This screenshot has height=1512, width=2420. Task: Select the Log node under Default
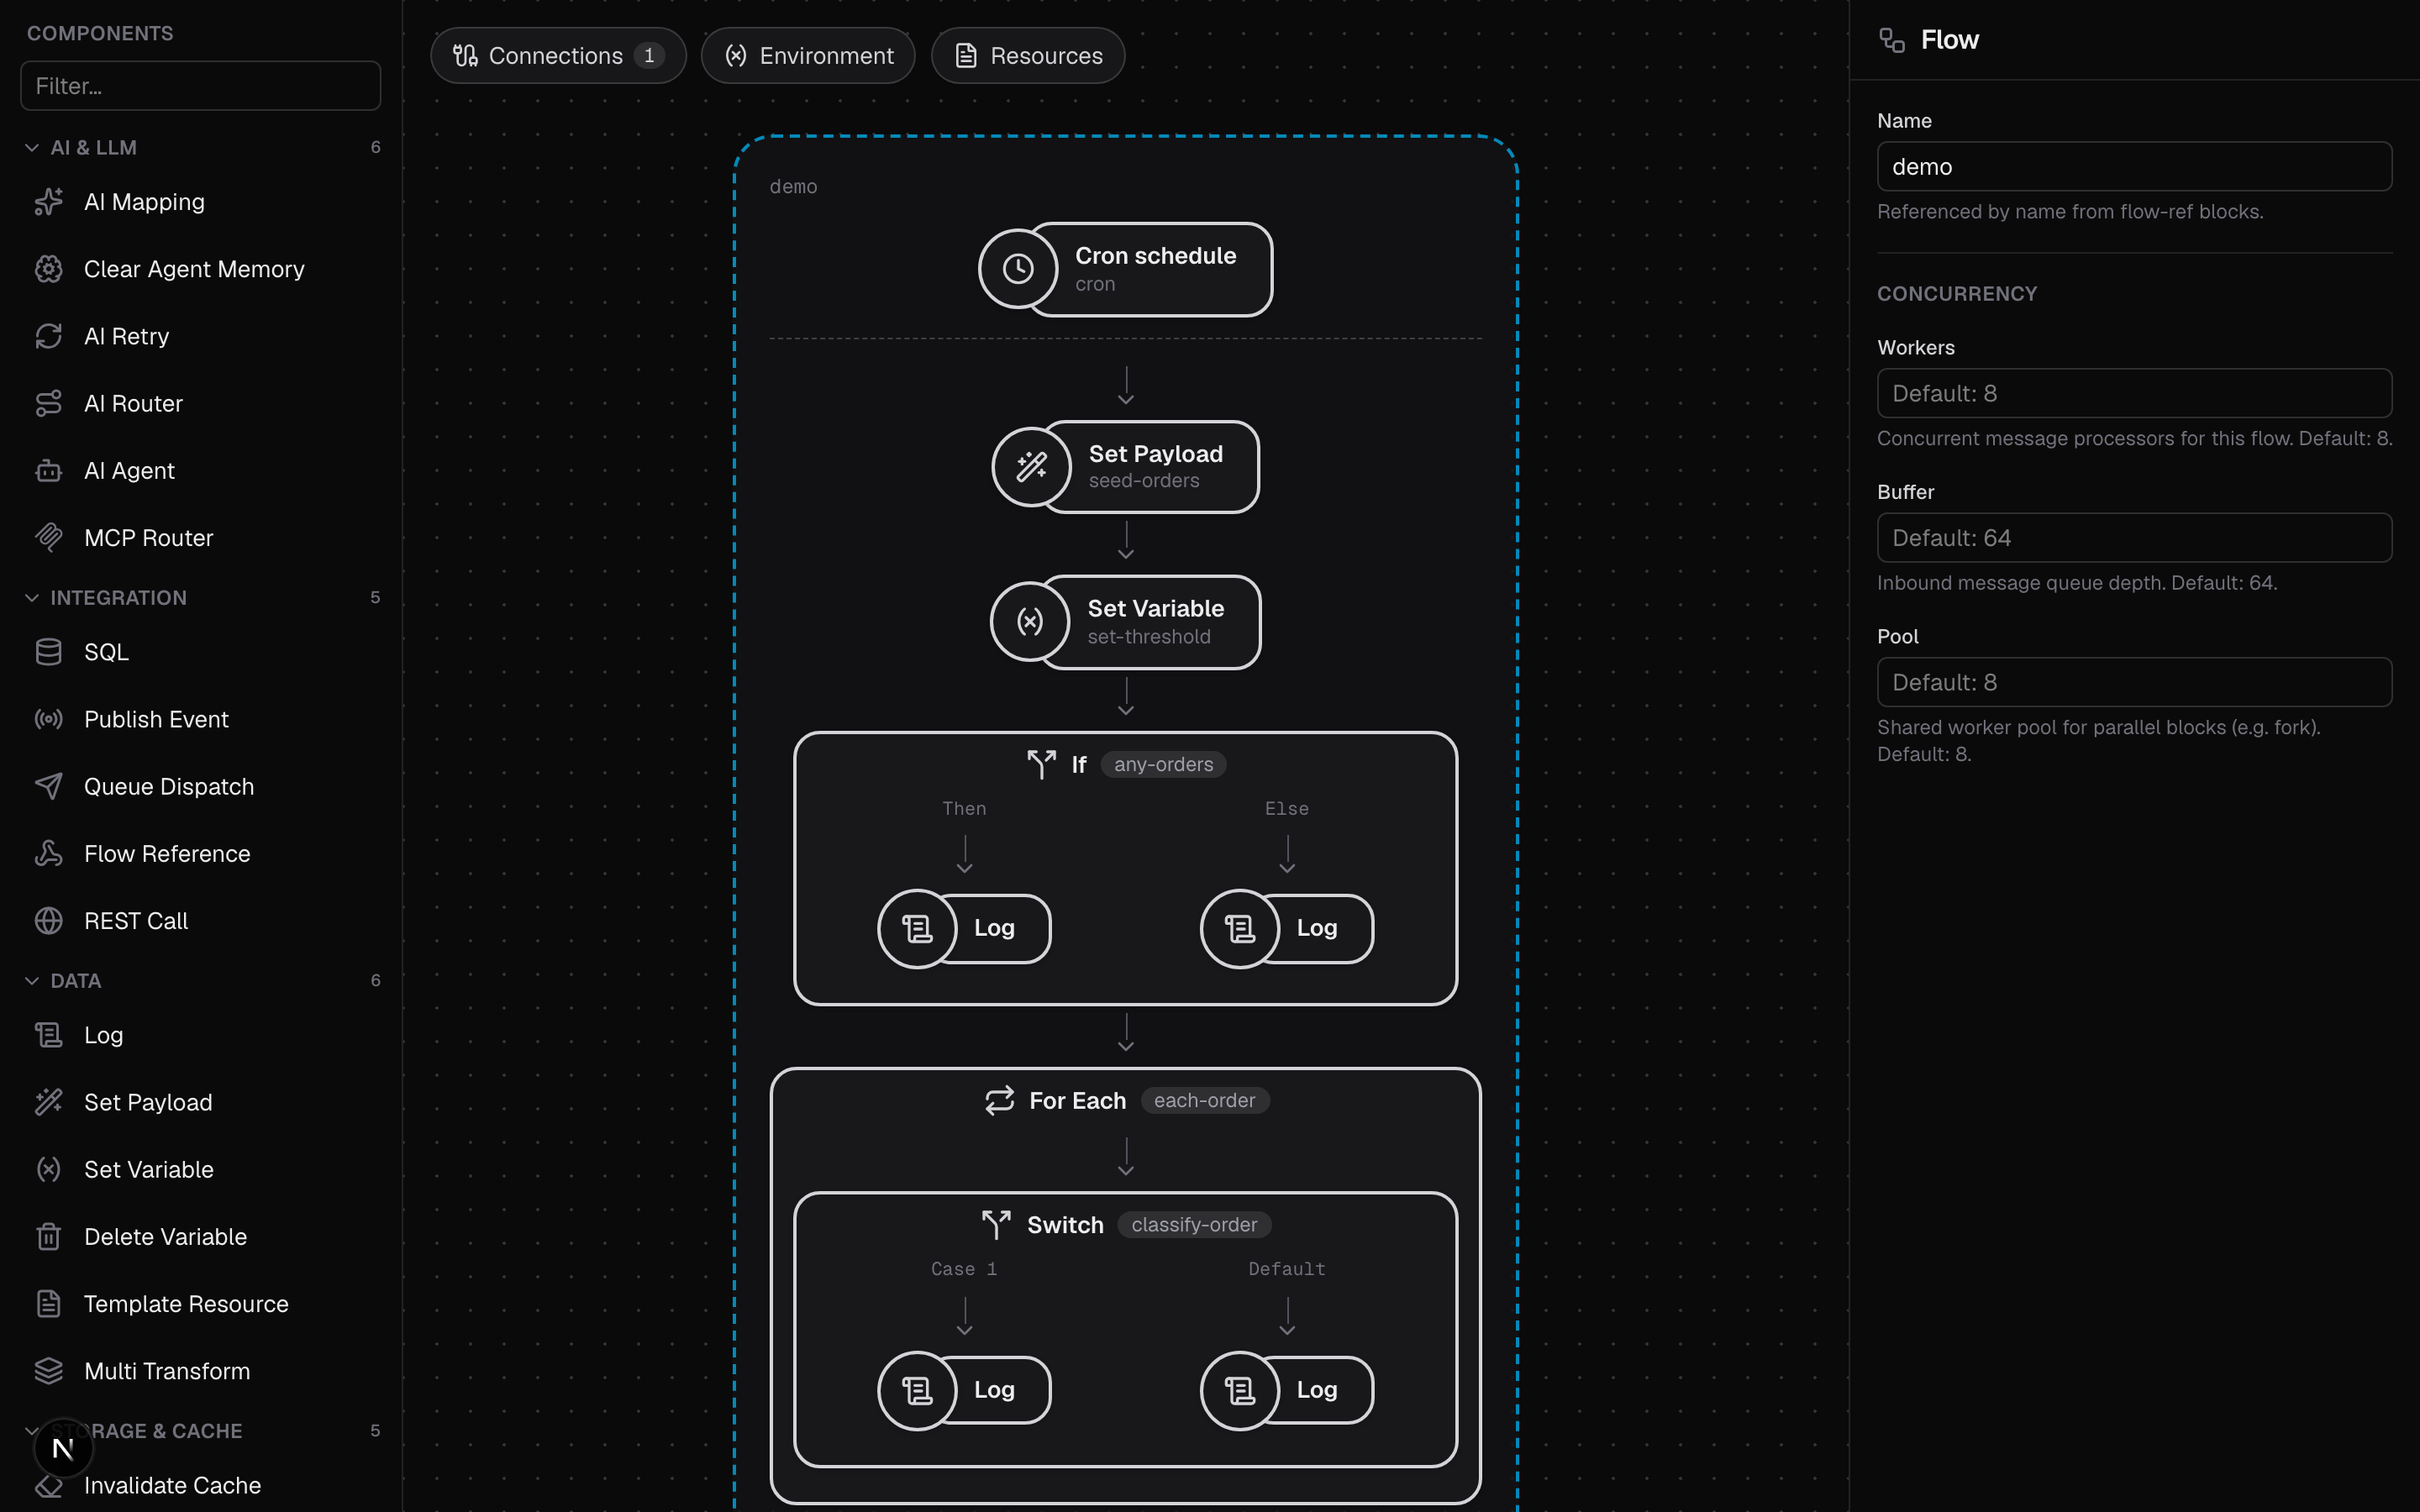1287,1390
